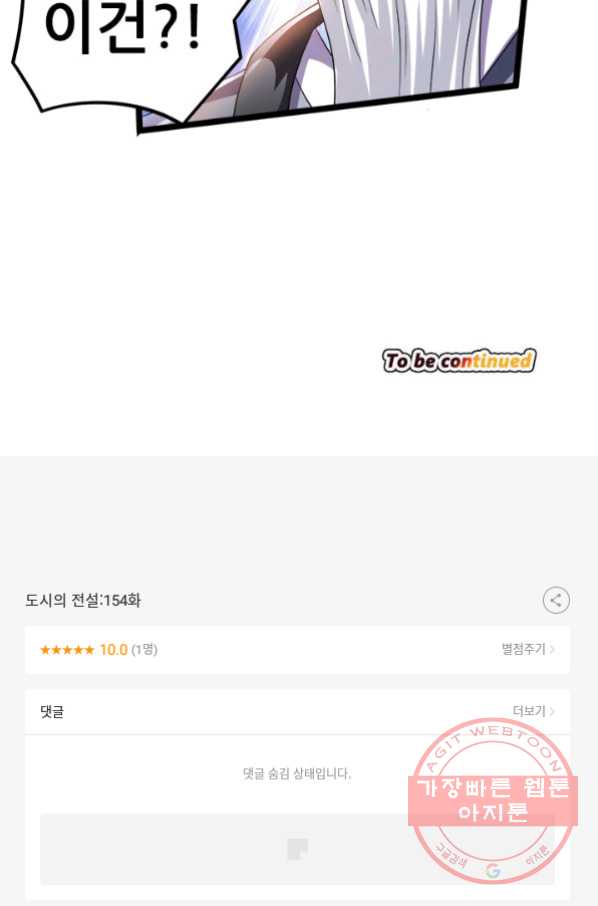
Task: Click the chevron arrow after 별점주기
Action: click(x=552, y=649)
